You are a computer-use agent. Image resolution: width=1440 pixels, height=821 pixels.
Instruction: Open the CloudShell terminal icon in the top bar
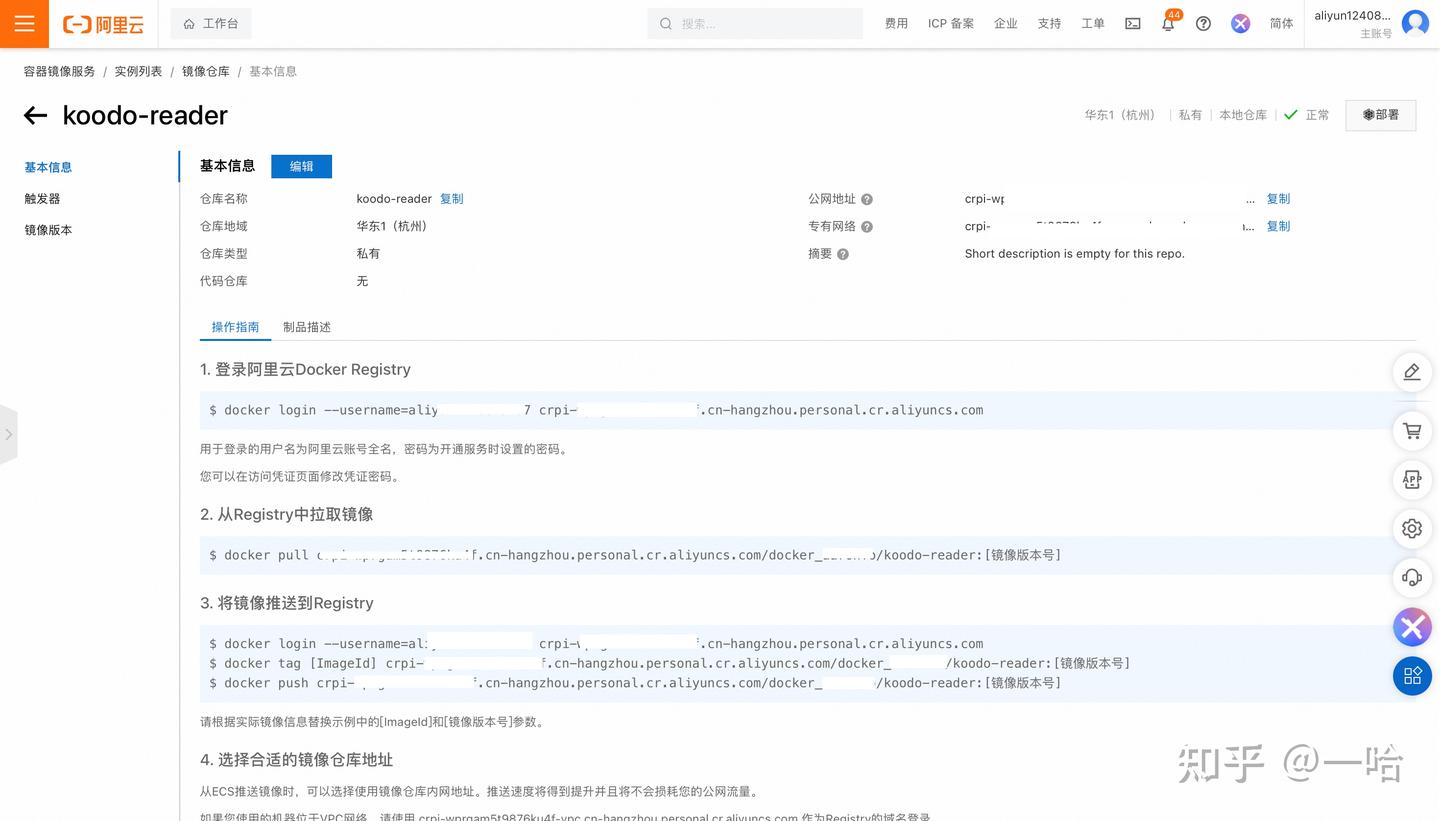(1132, 23)
